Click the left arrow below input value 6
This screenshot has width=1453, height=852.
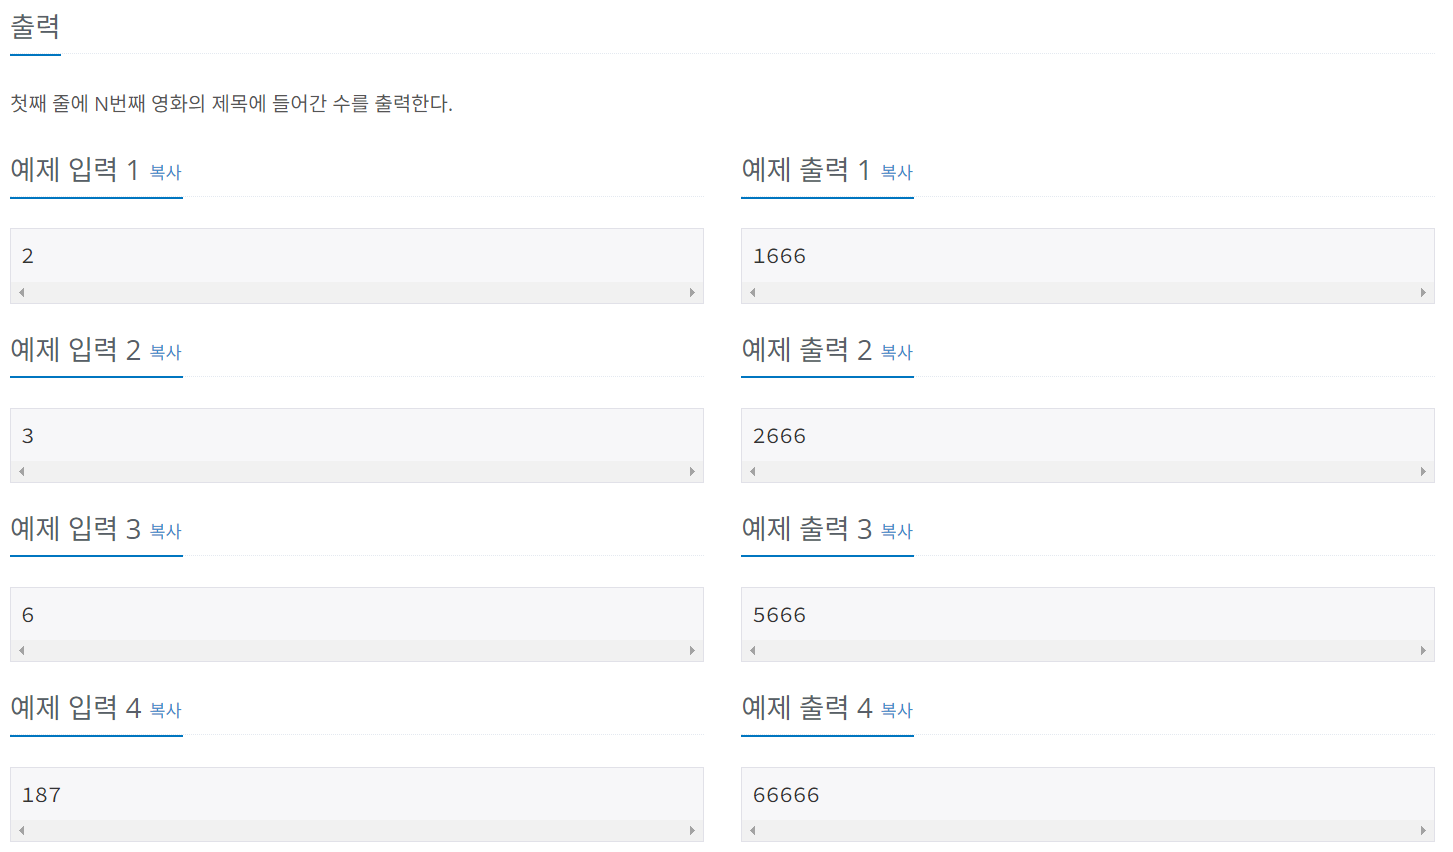pyautogui.click(x=20, y=651)
